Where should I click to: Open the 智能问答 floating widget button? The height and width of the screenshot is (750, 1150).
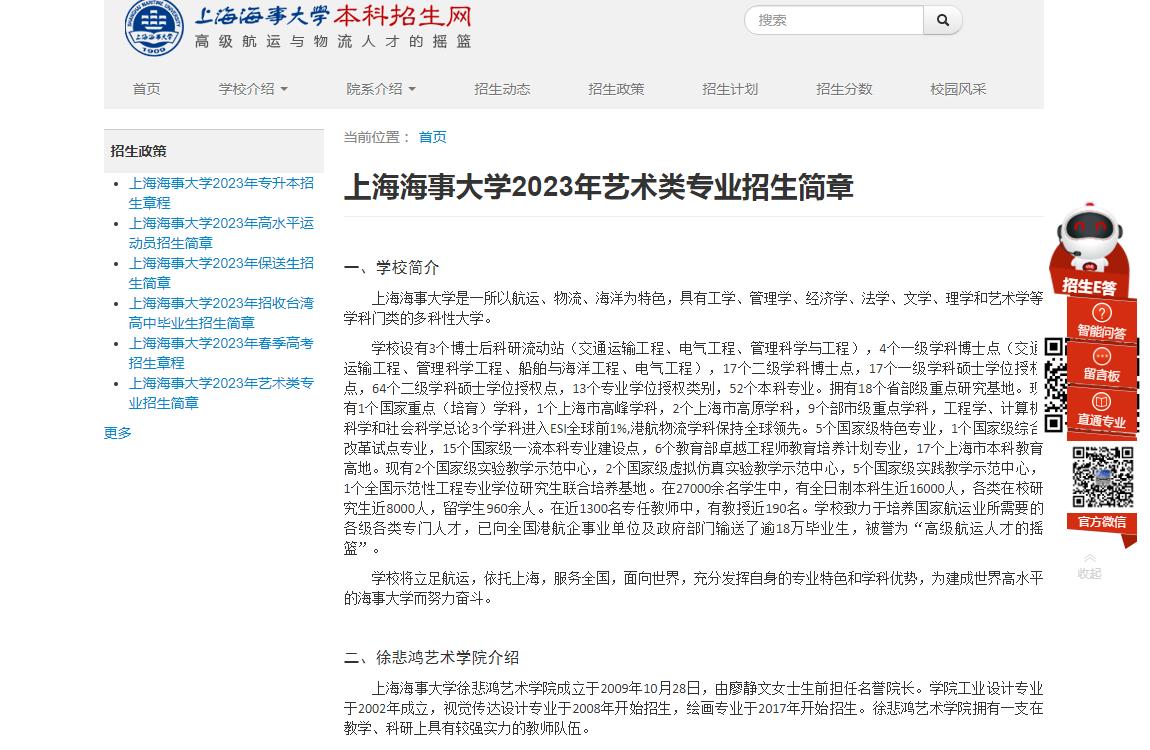click(1102, 323)
